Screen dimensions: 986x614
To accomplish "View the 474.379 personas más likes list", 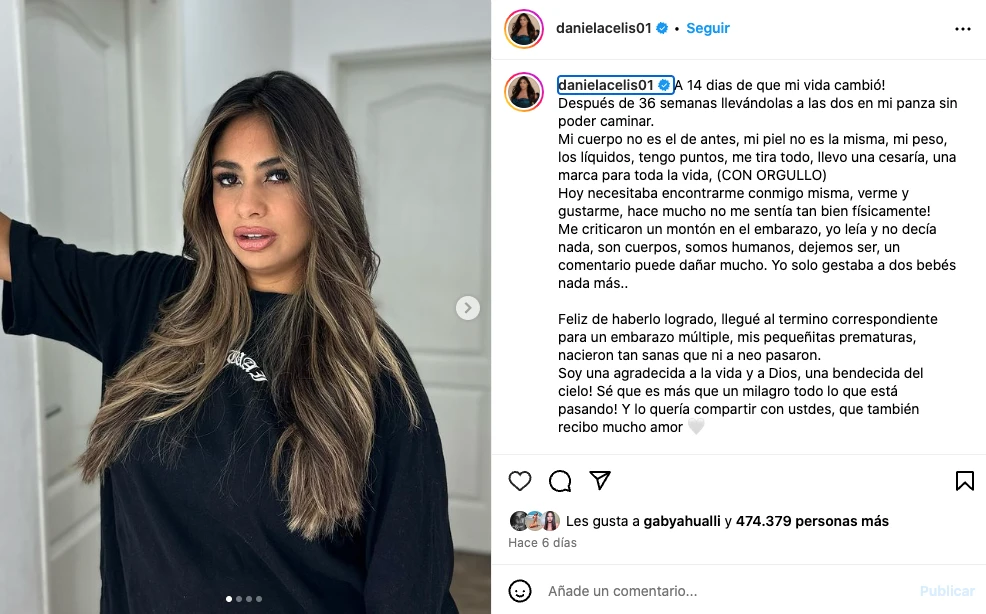I will pos(812,521).
